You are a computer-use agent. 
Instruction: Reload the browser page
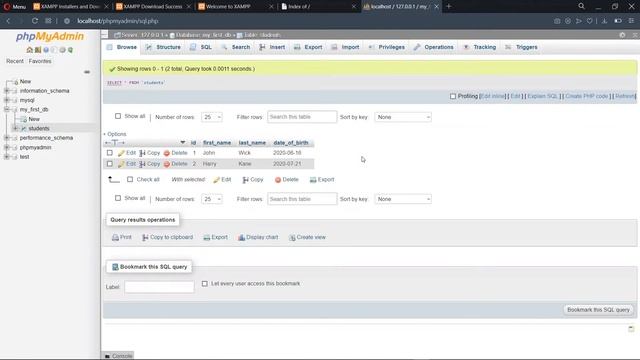pyautogui.click(x=35, y=21)
